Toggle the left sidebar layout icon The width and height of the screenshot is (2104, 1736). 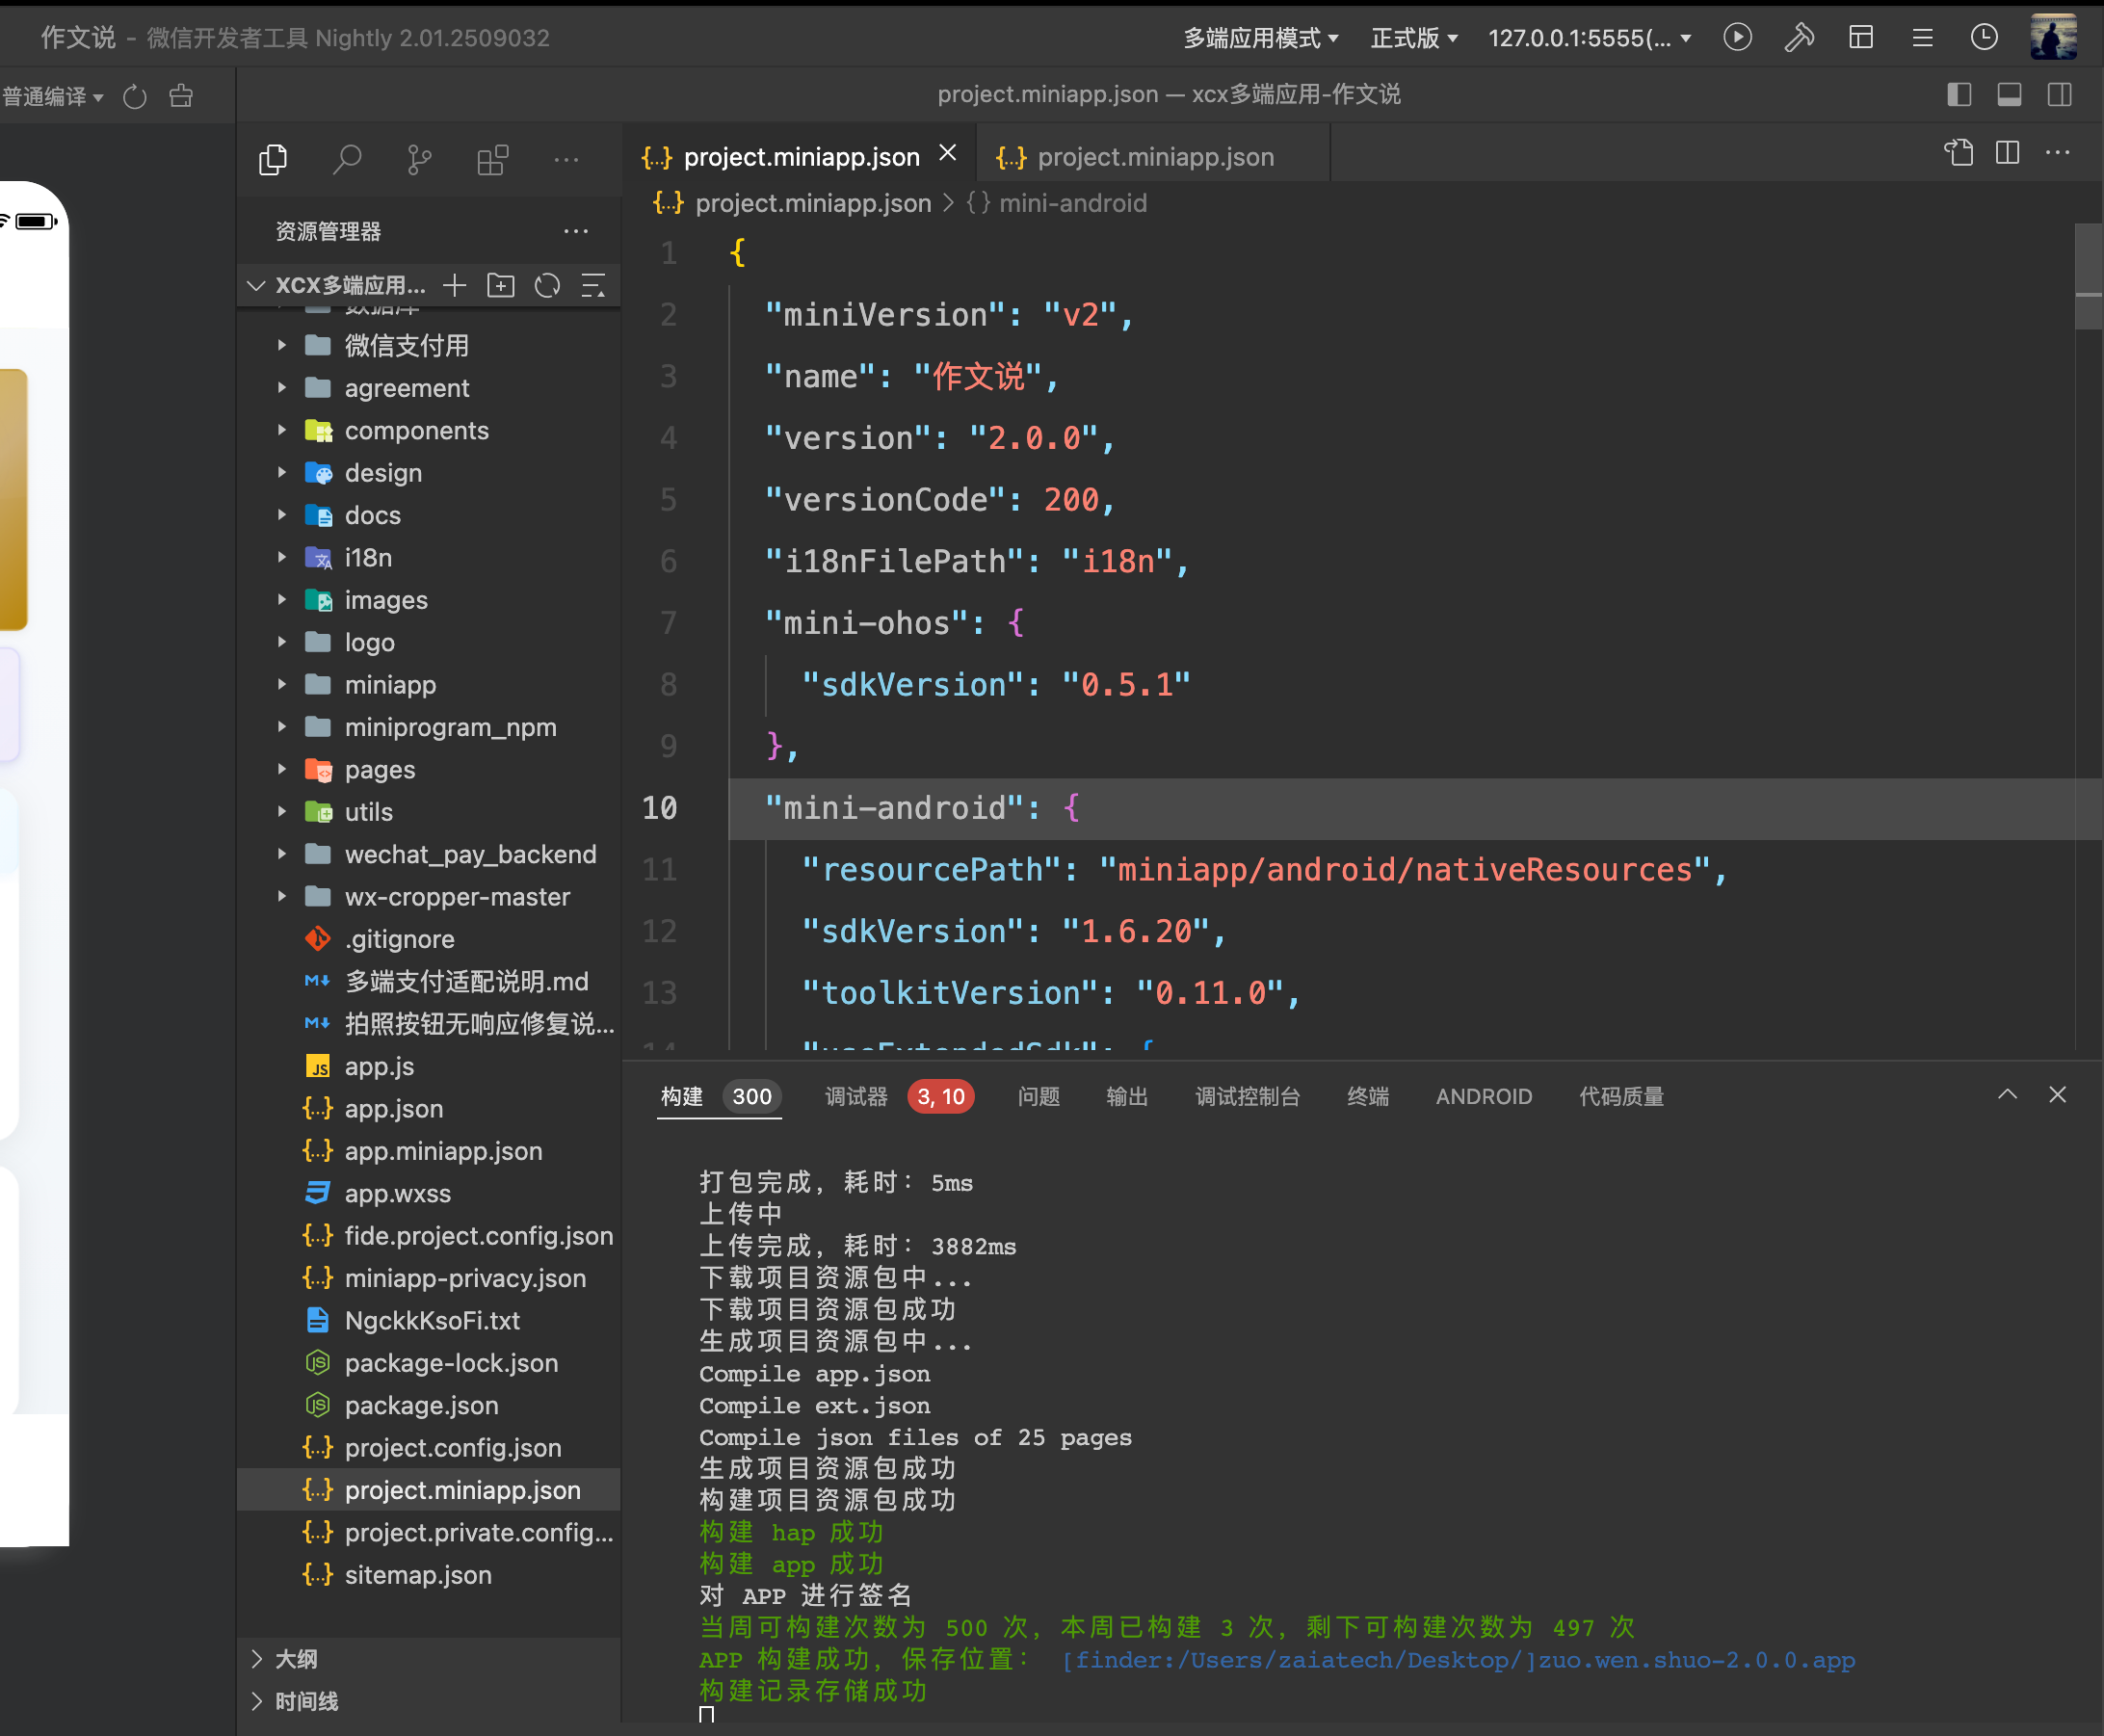1959,95
